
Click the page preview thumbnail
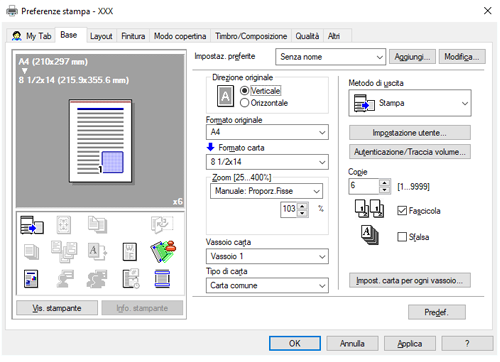point(100,141)
